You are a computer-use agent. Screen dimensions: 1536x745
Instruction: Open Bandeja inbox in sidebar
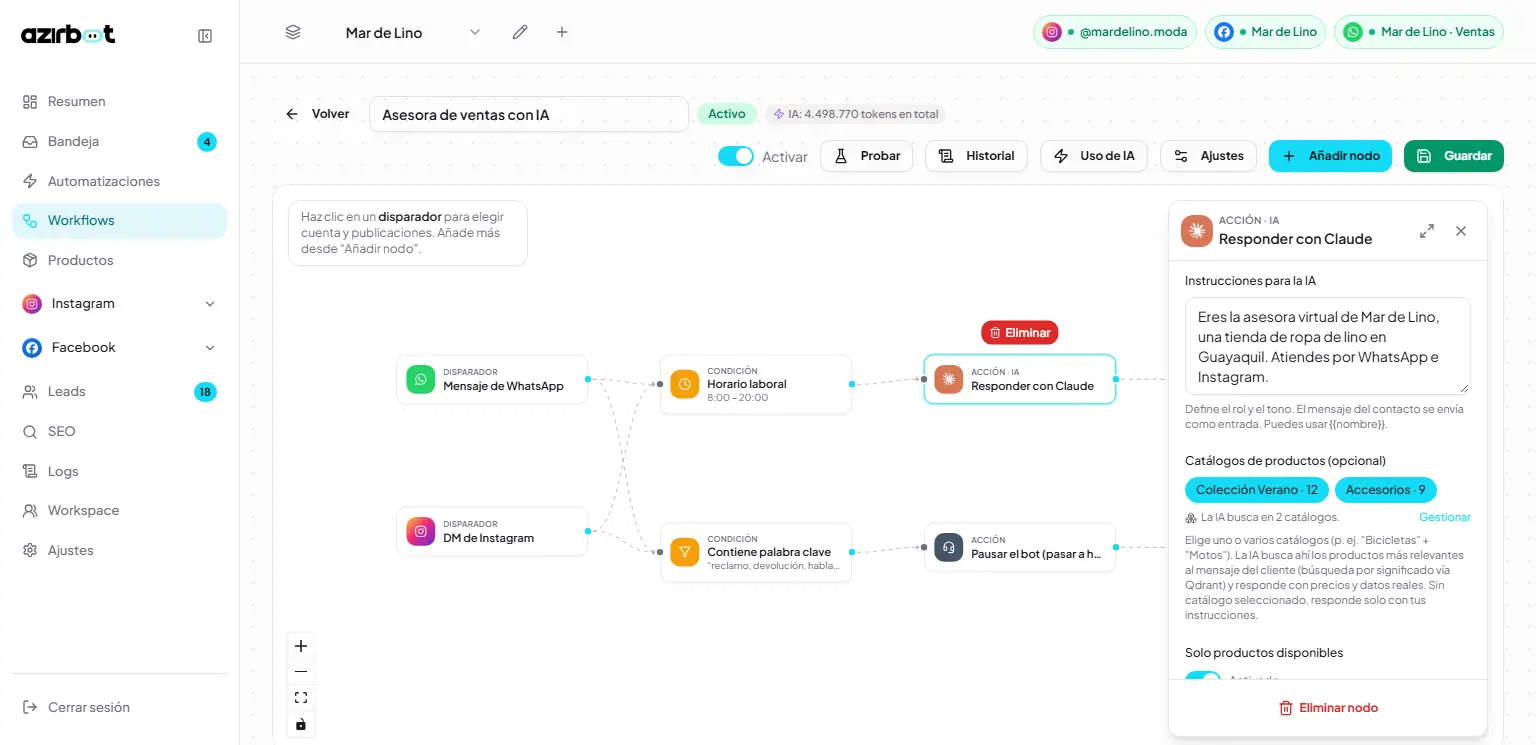click(x=120, y=142)
